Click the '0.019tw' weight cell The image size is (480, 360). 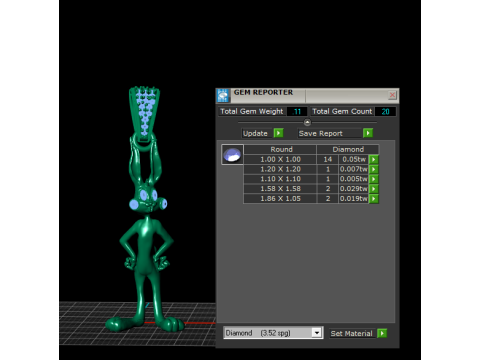(x=354, y=199)
